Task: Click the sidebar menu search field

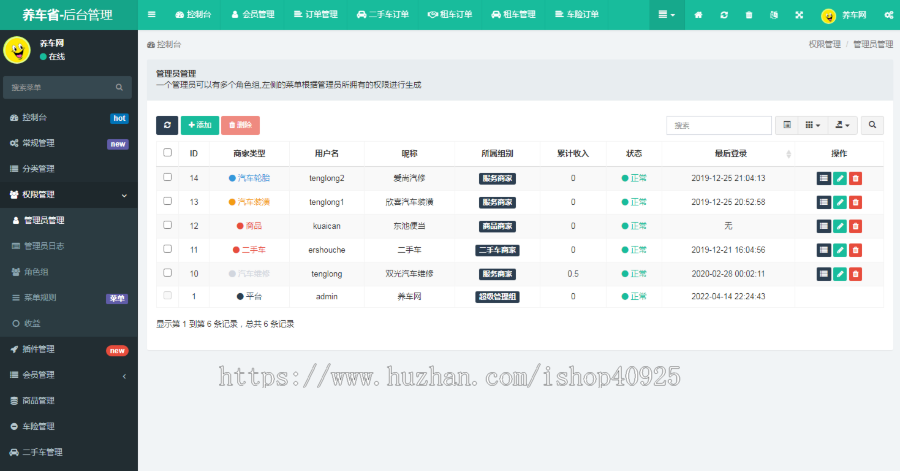Action: coord(57,87)
